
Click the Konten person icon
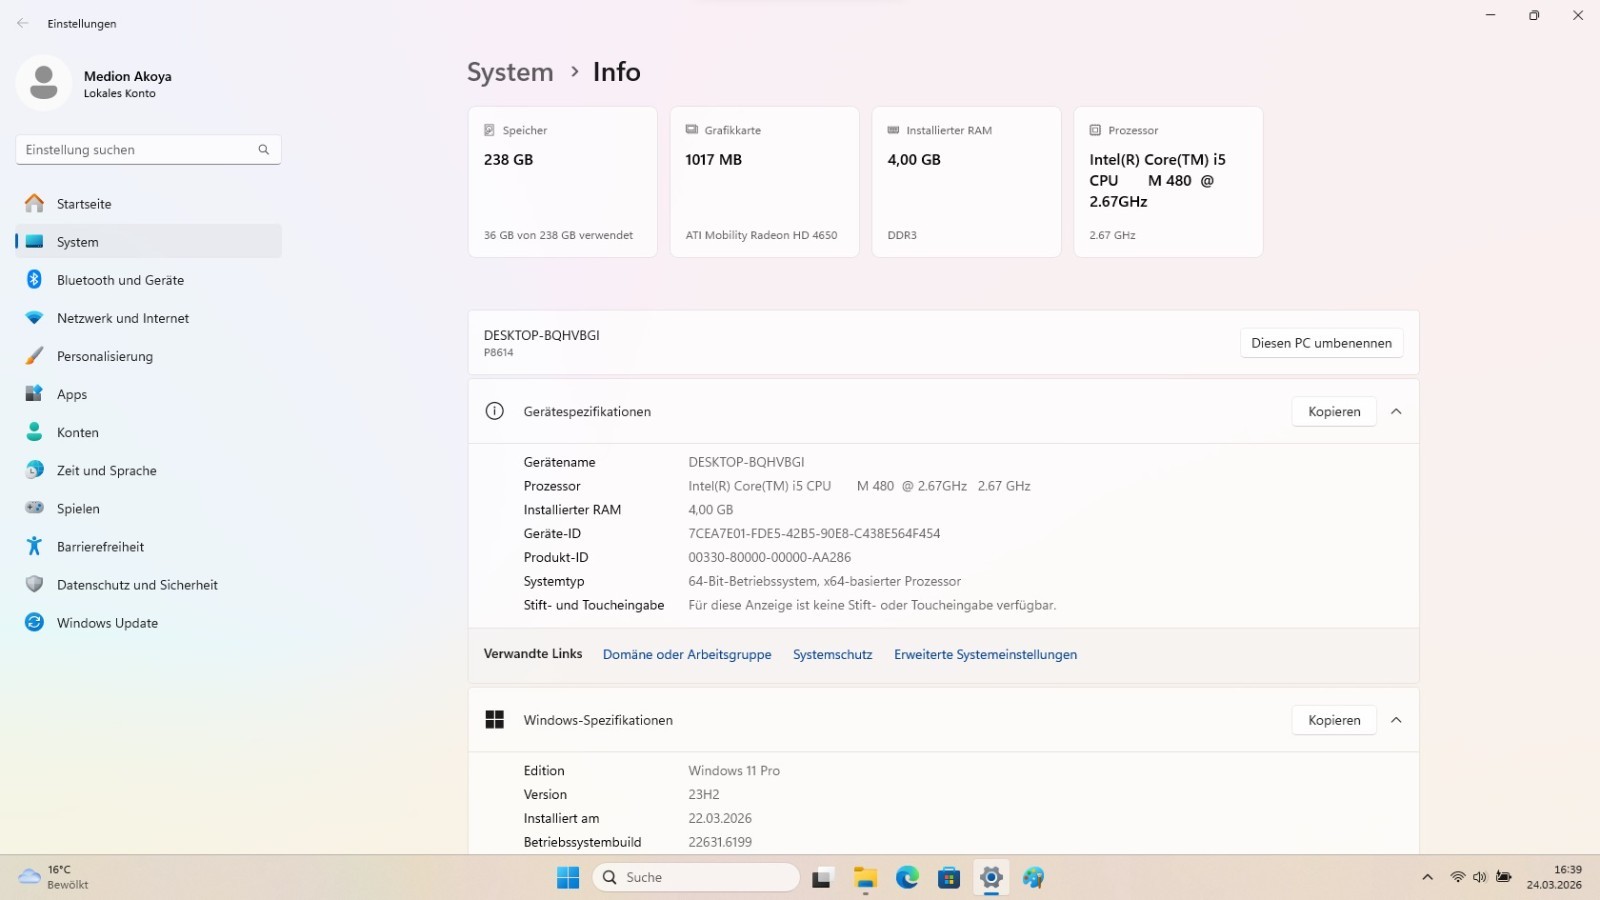[x=34, y=432]
